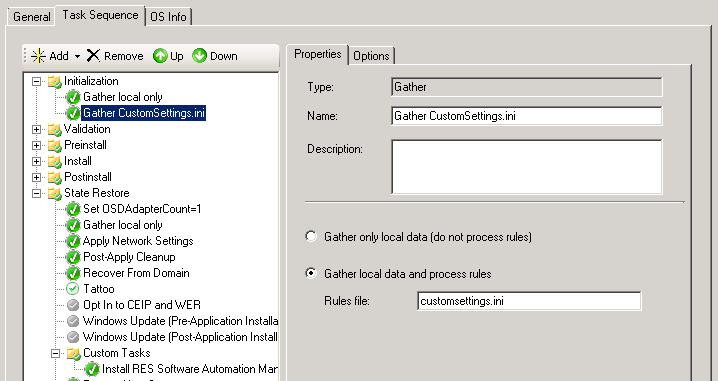Image resolution: width=718 pixels, height=381 pixels.
Task: Click check icon next to Set OSDAdapterCount=1
Action: click(x=73, y=209)
